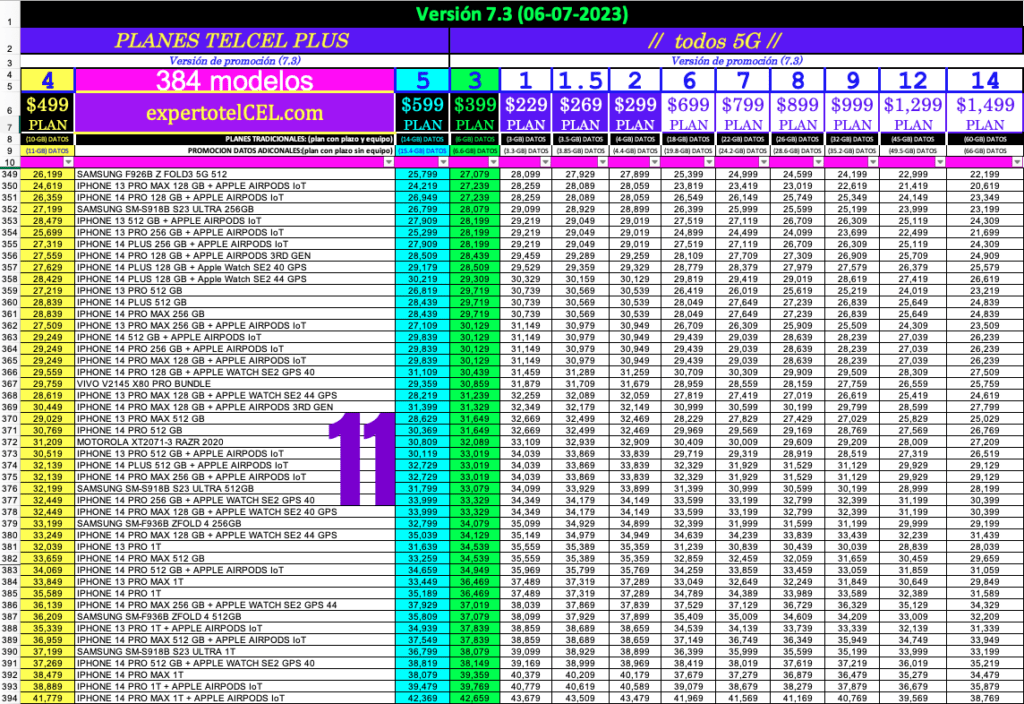Select the '(10-GB) DATOS' cell
The image size is (1024, 704).
[48, 139]
